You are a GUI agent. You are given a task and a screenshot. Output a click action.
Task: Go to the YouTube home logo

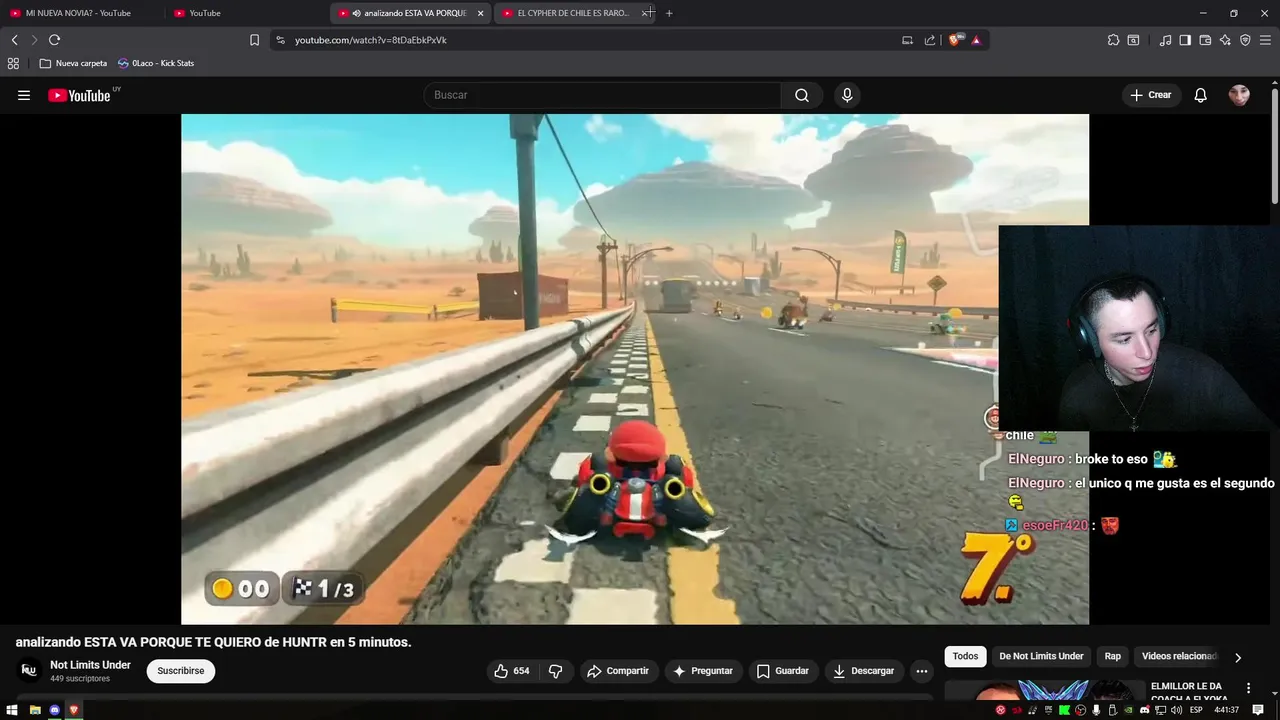[x=79, y=95]
